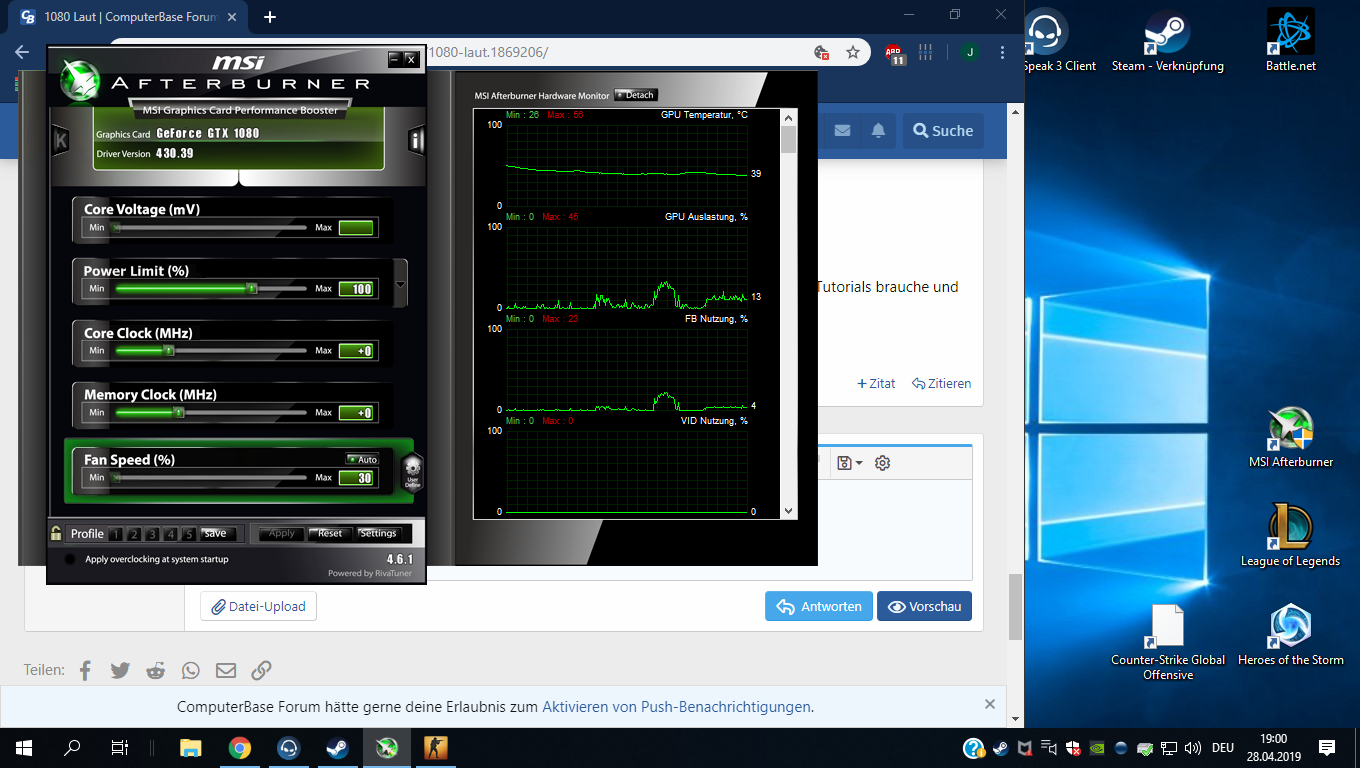Click the Core Voltage value field
1360x768 pixels.
click(x=356, y=228)
